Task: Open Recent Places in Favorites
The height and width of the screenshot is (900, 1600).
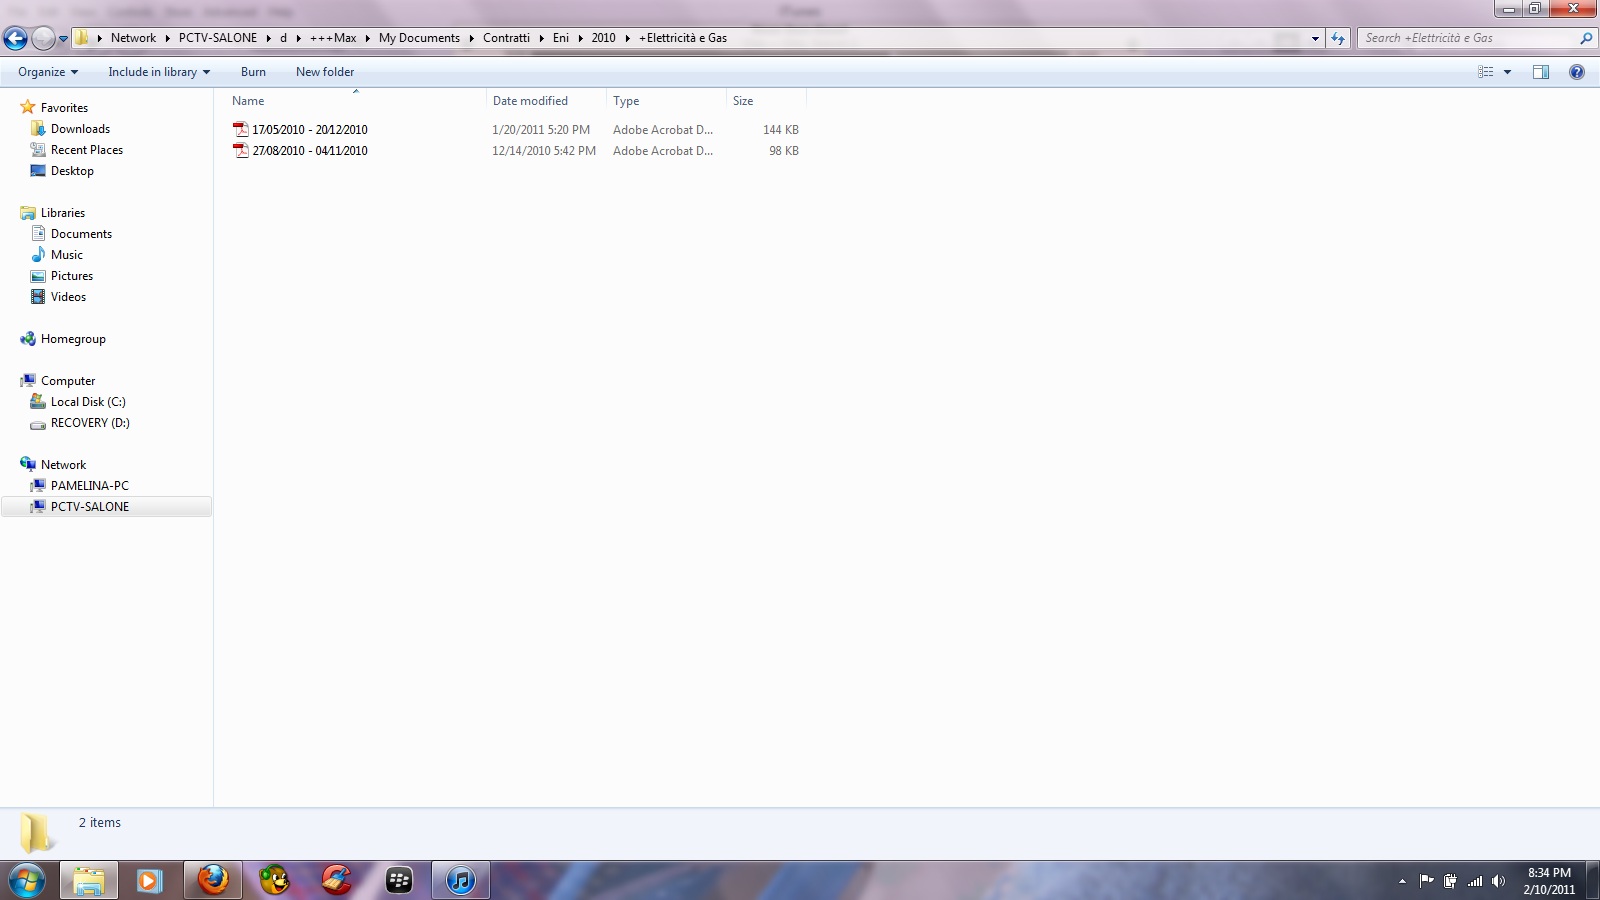Action: [x=87, y=150]
